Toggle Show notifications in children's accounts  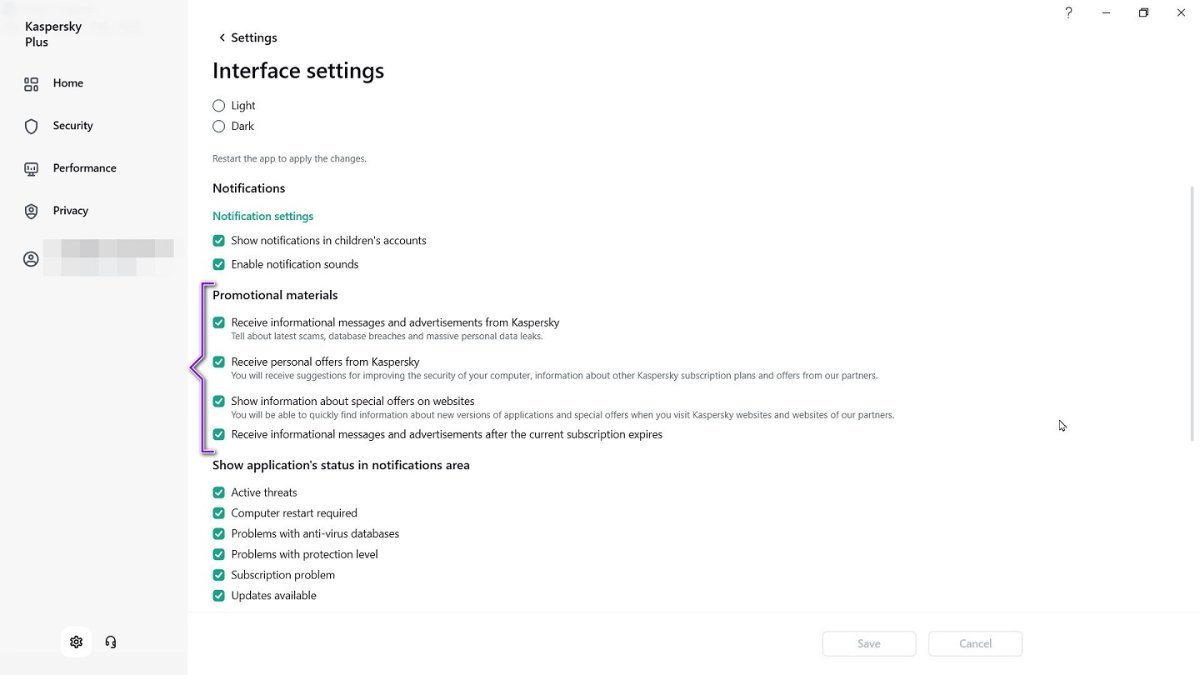[219, 241]
